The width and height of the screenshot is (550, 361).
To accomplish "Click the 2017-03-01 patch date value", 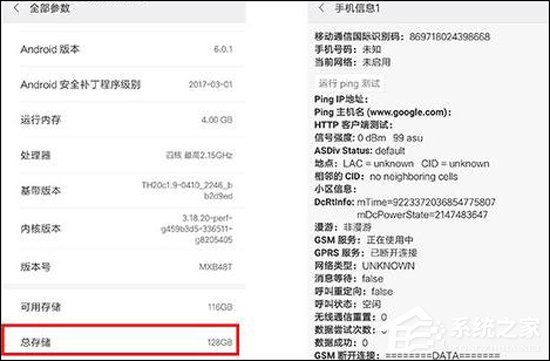I will tap(210, 85).
